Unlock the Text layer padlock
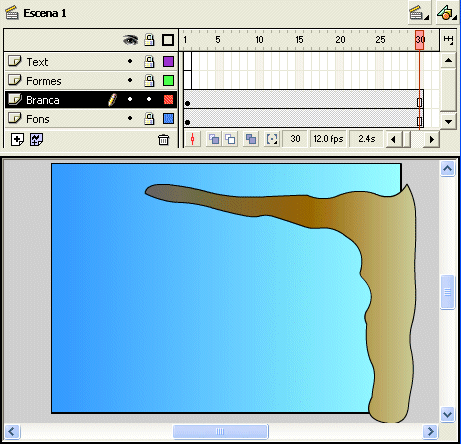The image size is (461, 444). point(149,62)
